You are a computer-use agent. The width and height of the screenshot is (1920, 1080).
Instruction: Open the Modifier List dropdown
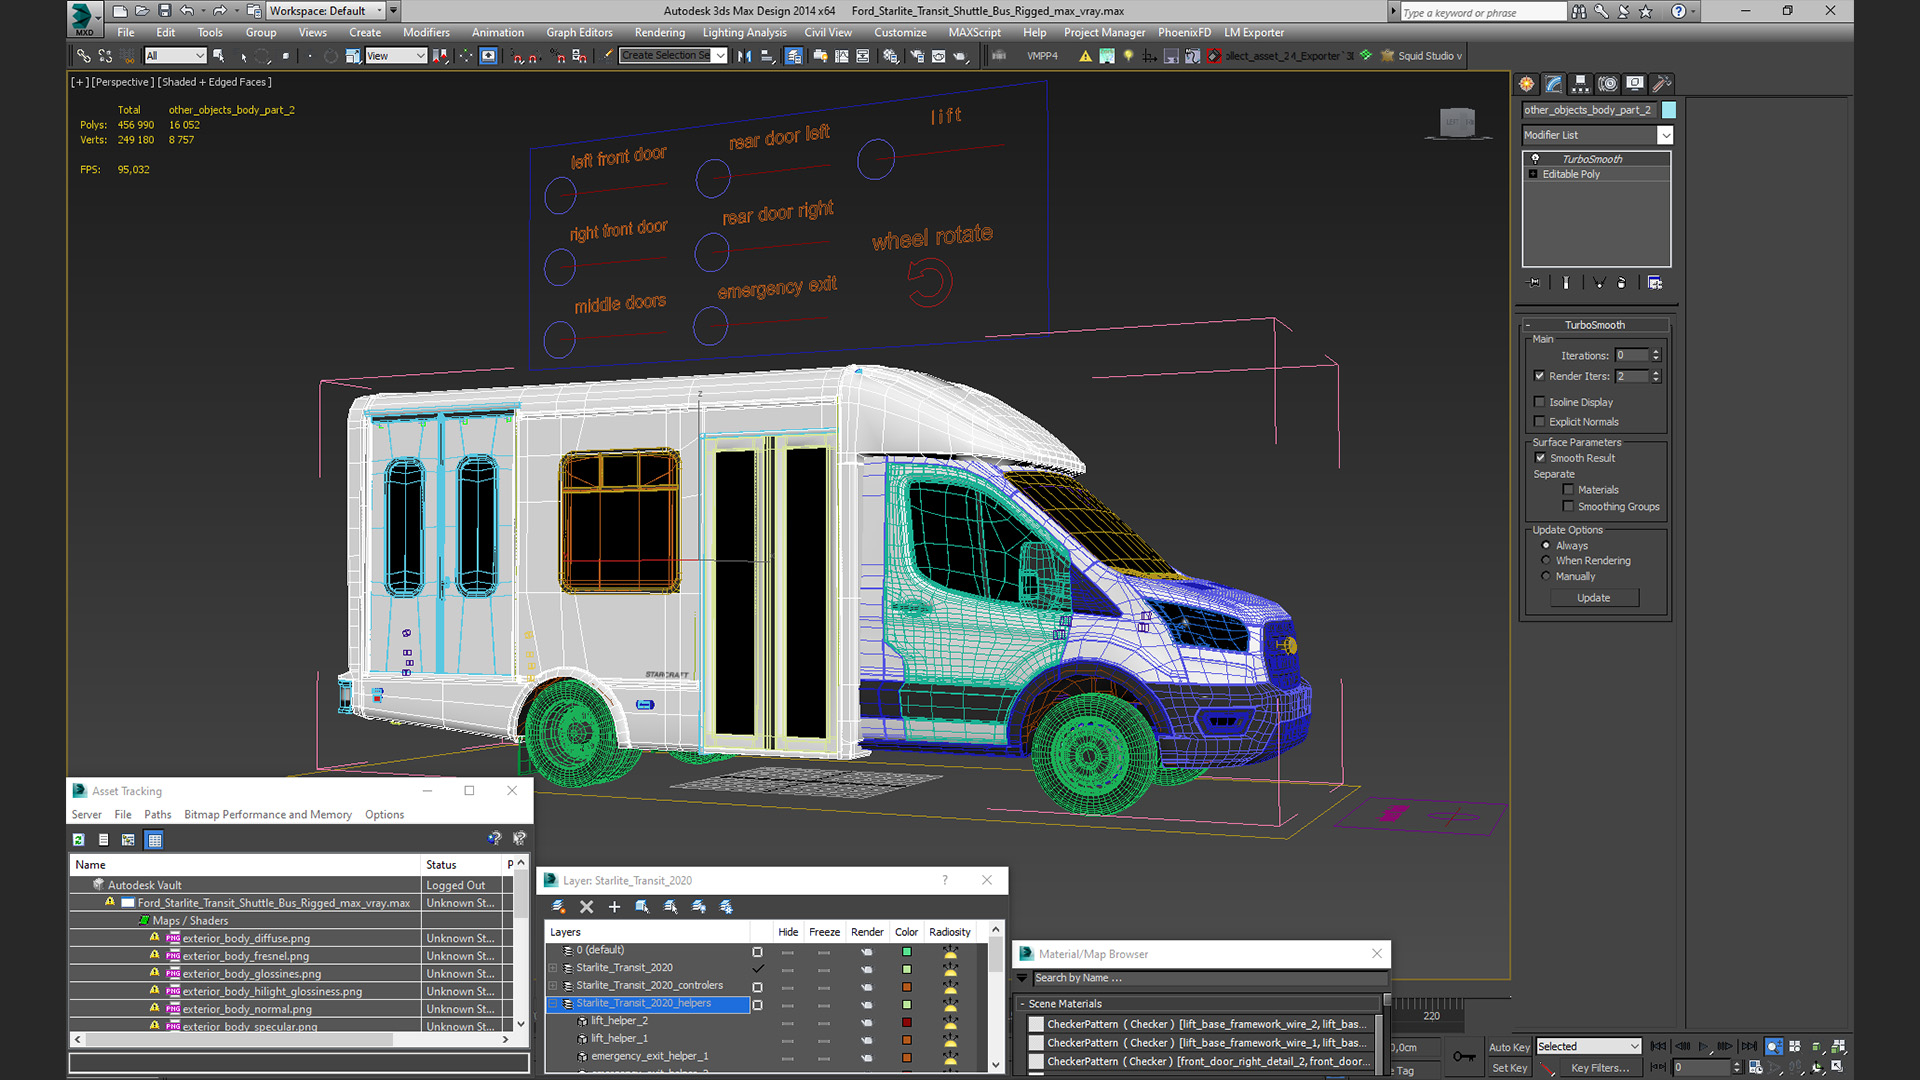coord(1597,135)
